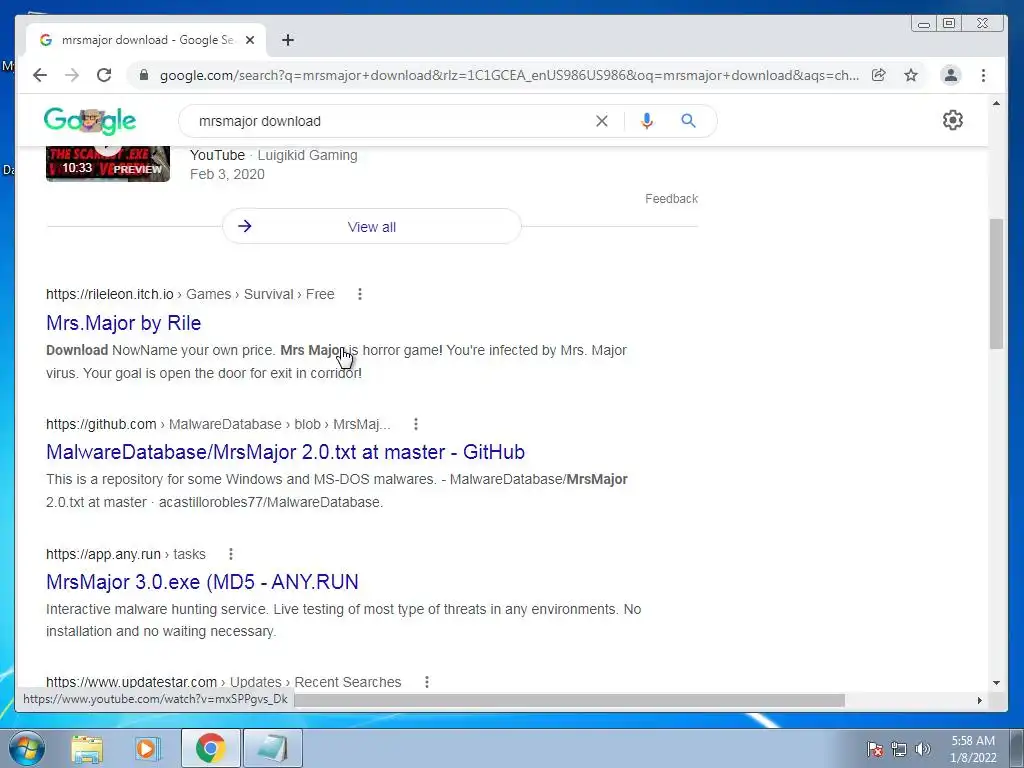This screenshot has width=1024, height=768.
Task: Click the https://rileleon.itch.io breadcrumb
Action: 110,294
